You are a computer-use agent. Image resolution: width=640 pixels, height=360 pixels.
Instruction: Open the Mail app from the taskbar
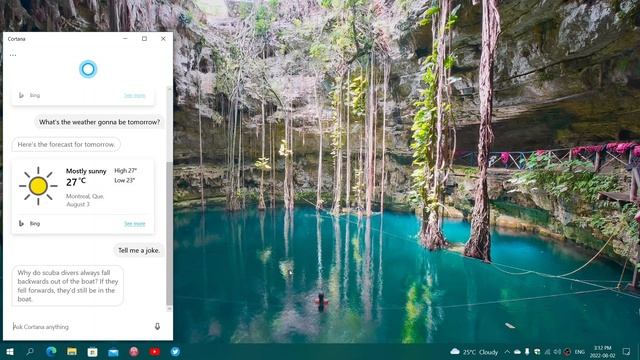(113, 352)
